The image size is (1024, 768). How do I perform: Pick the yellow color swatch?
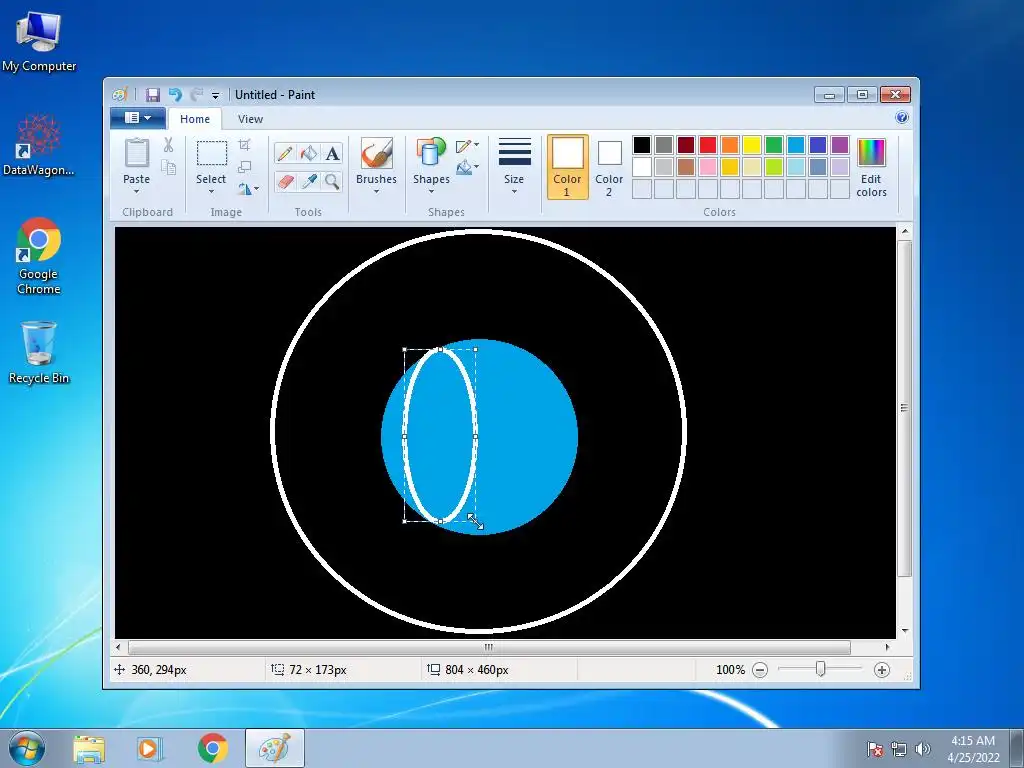point(752,145)
